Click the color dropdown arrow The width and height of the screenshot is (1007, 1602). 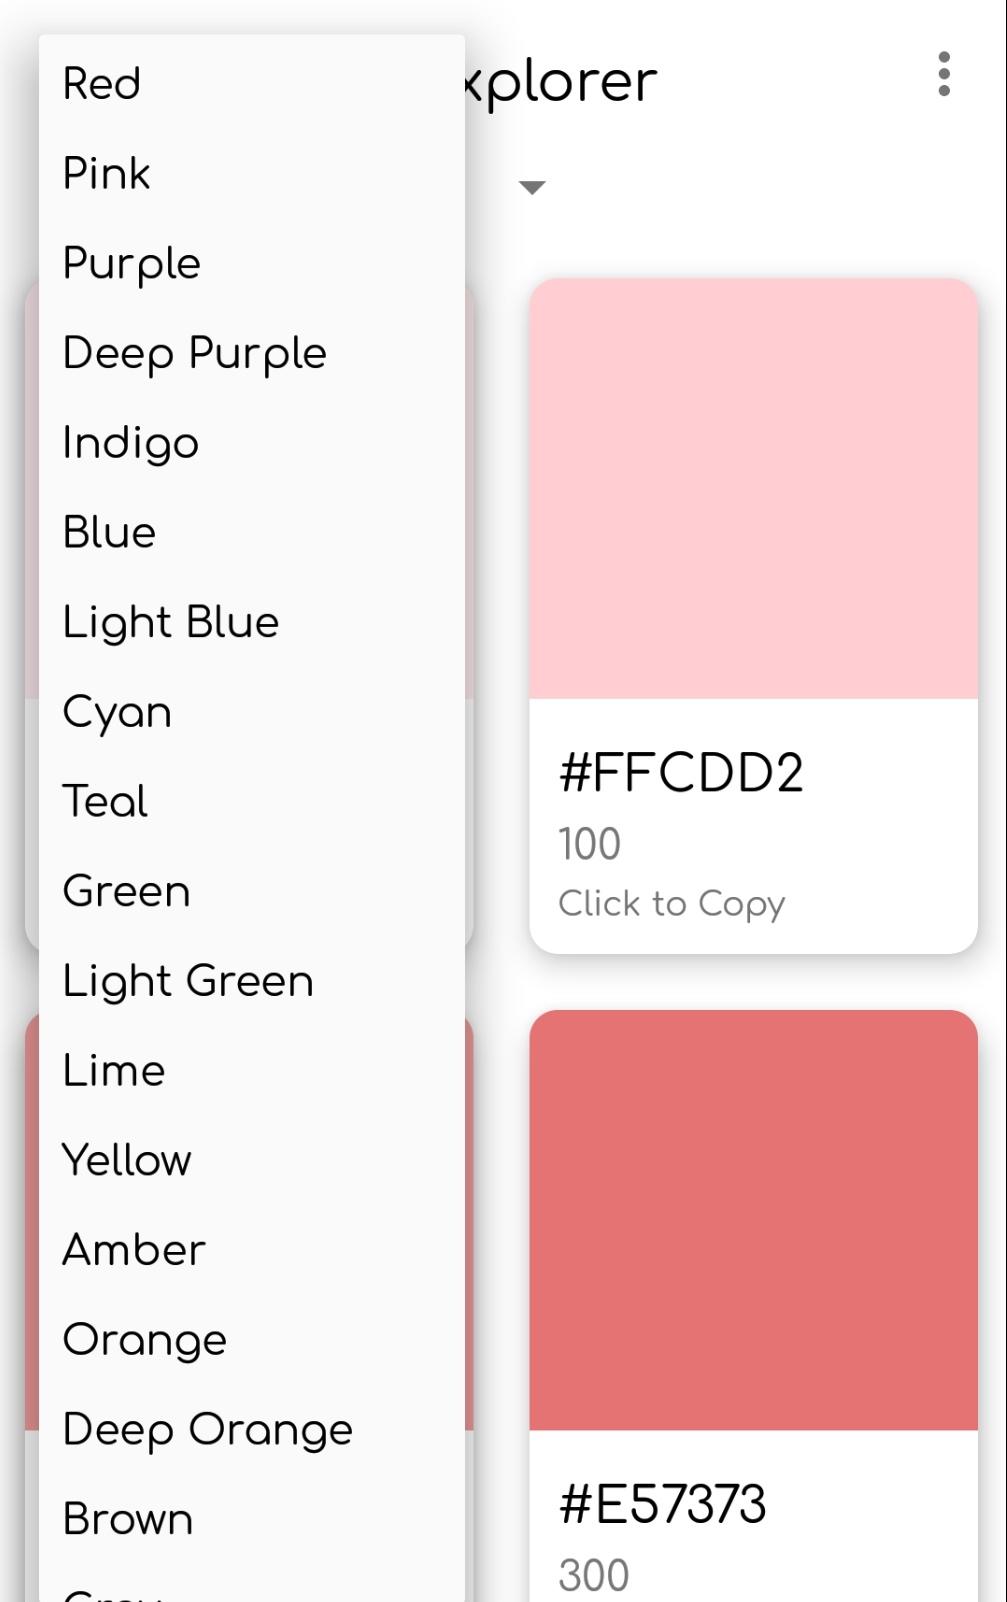click(532, 187)
